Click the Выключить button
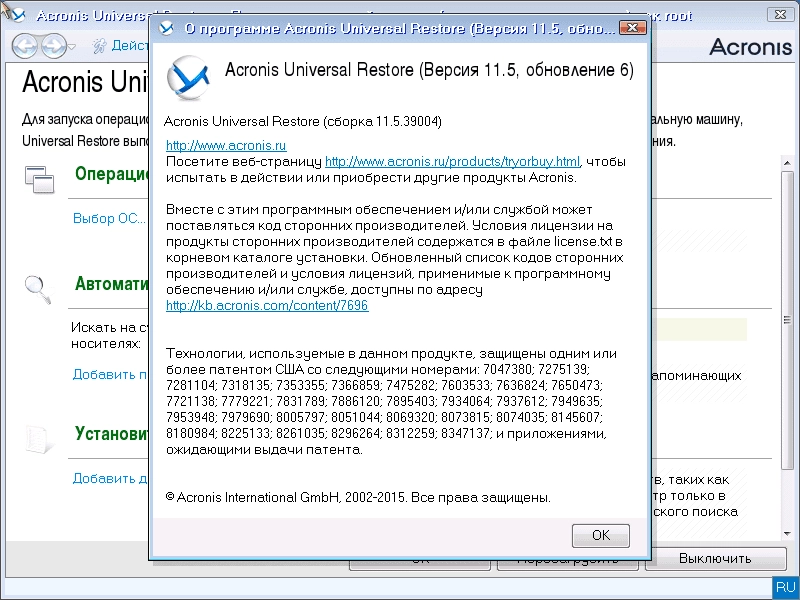The height and width of the screenshot is (600, 800). point(715,559)
